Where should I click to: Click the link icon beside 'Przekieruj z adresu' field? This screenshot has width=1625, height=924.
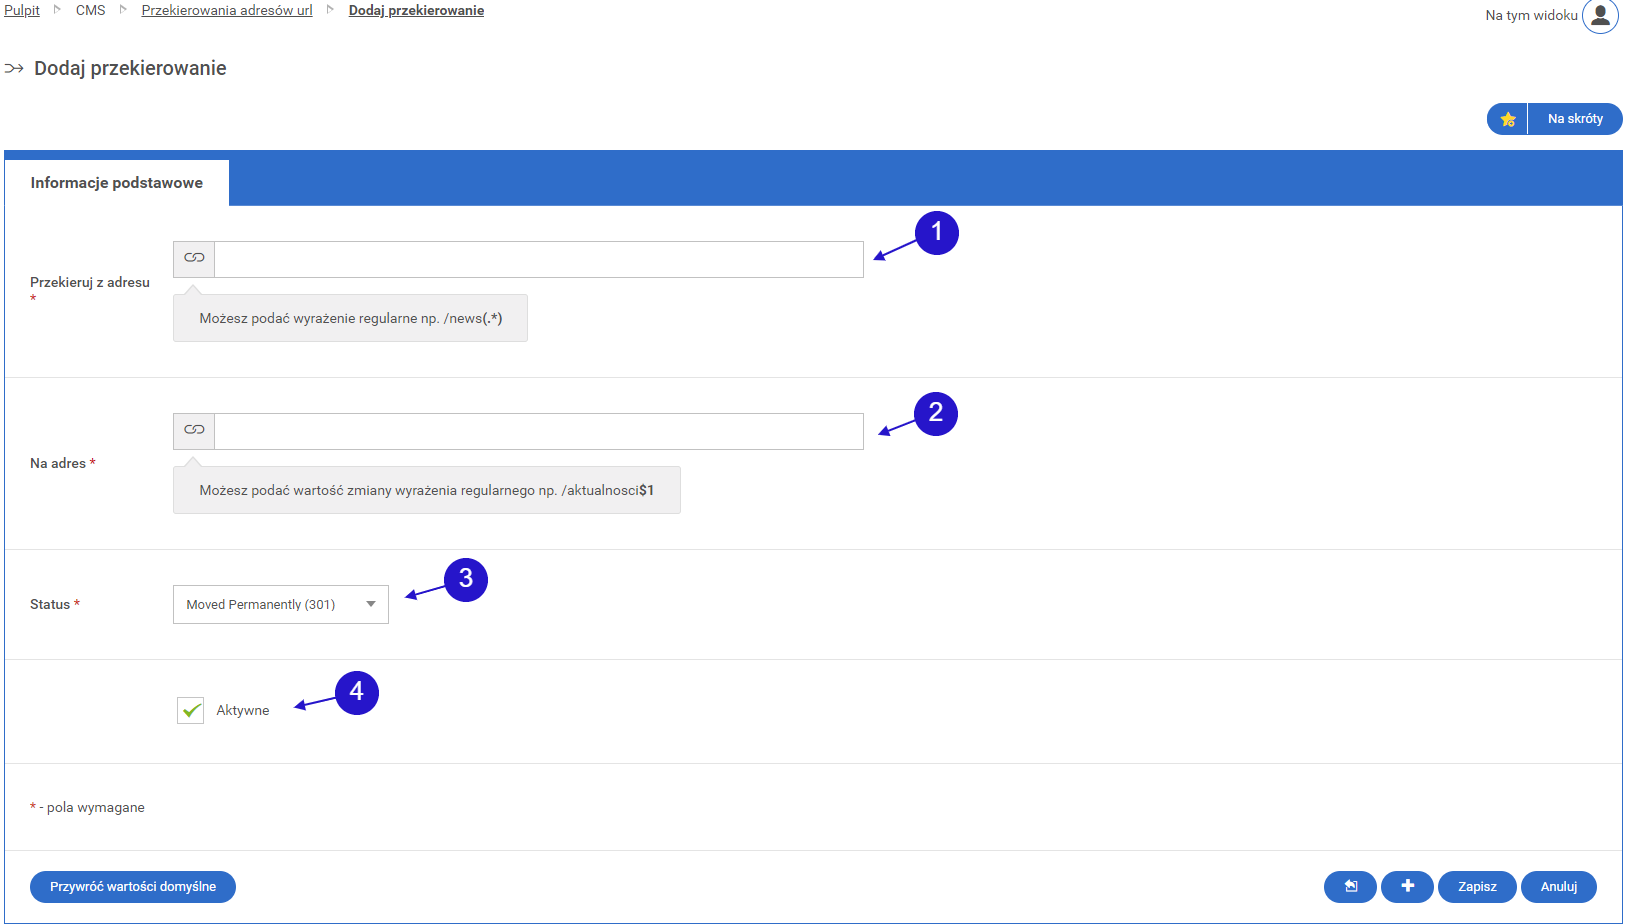point(194,259)
